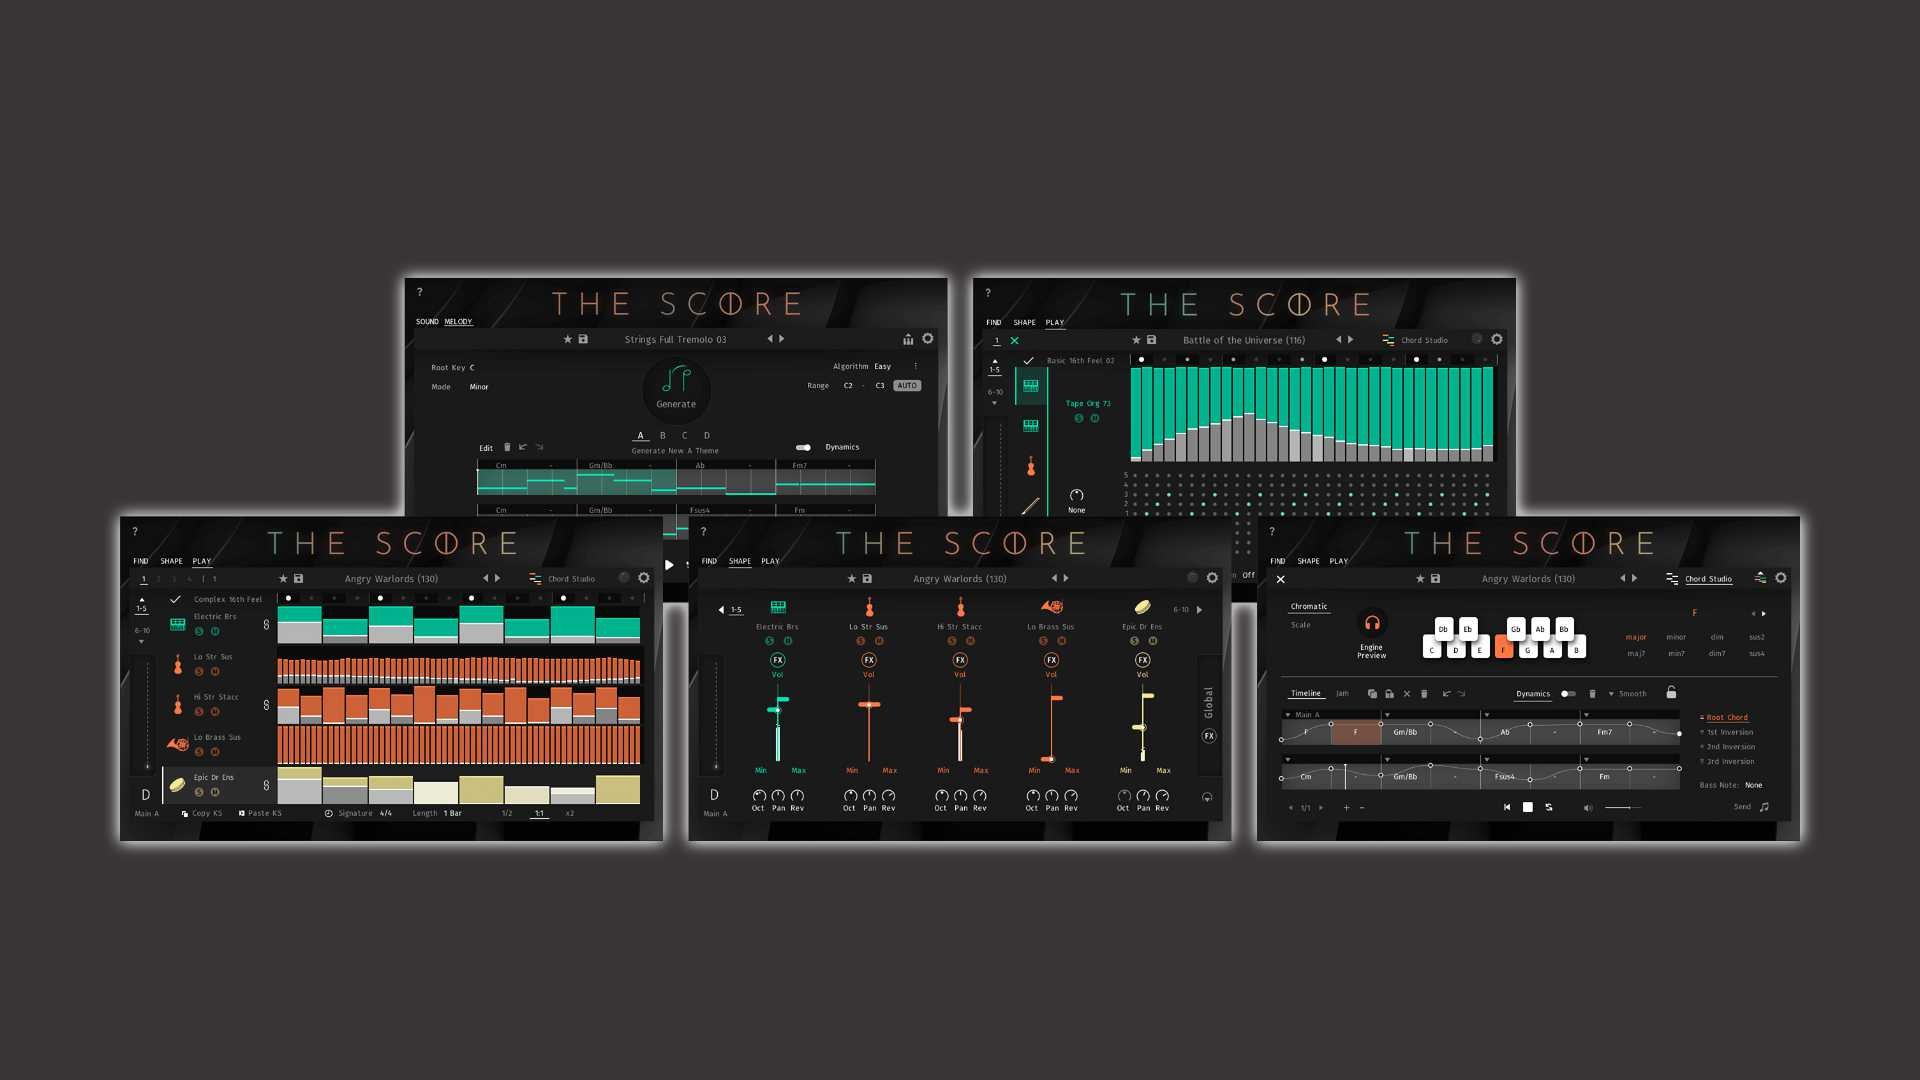Select the minor chord type

[1676, 637]
